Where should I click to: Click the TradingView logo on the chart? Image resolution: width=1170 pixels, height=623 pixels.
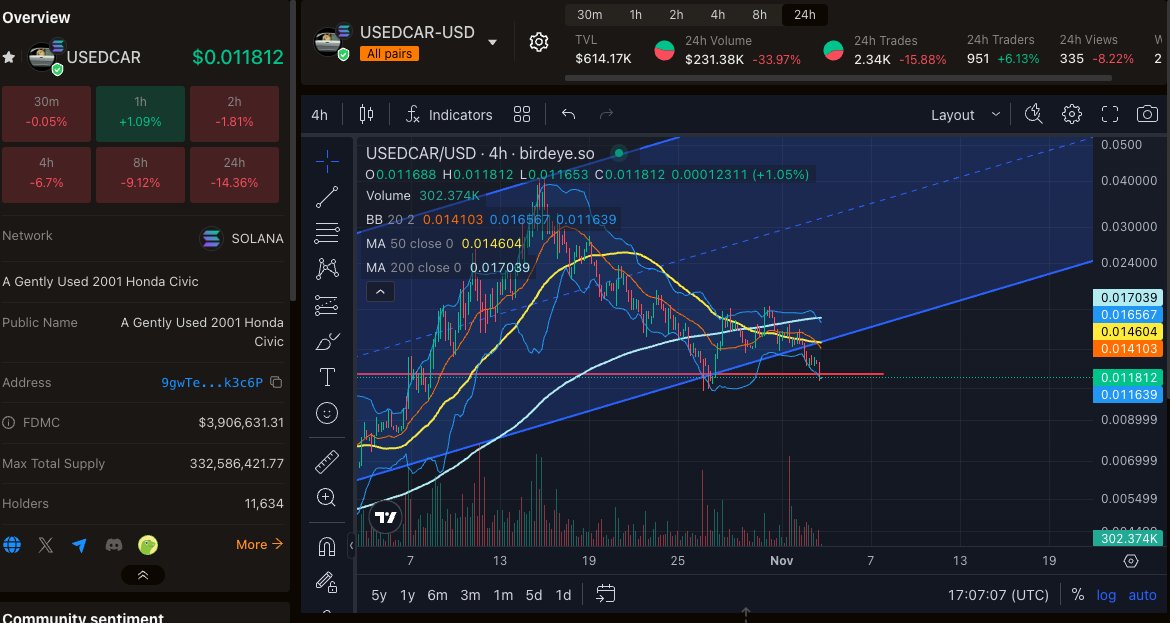pyautogui.click(x=385, y=517)
